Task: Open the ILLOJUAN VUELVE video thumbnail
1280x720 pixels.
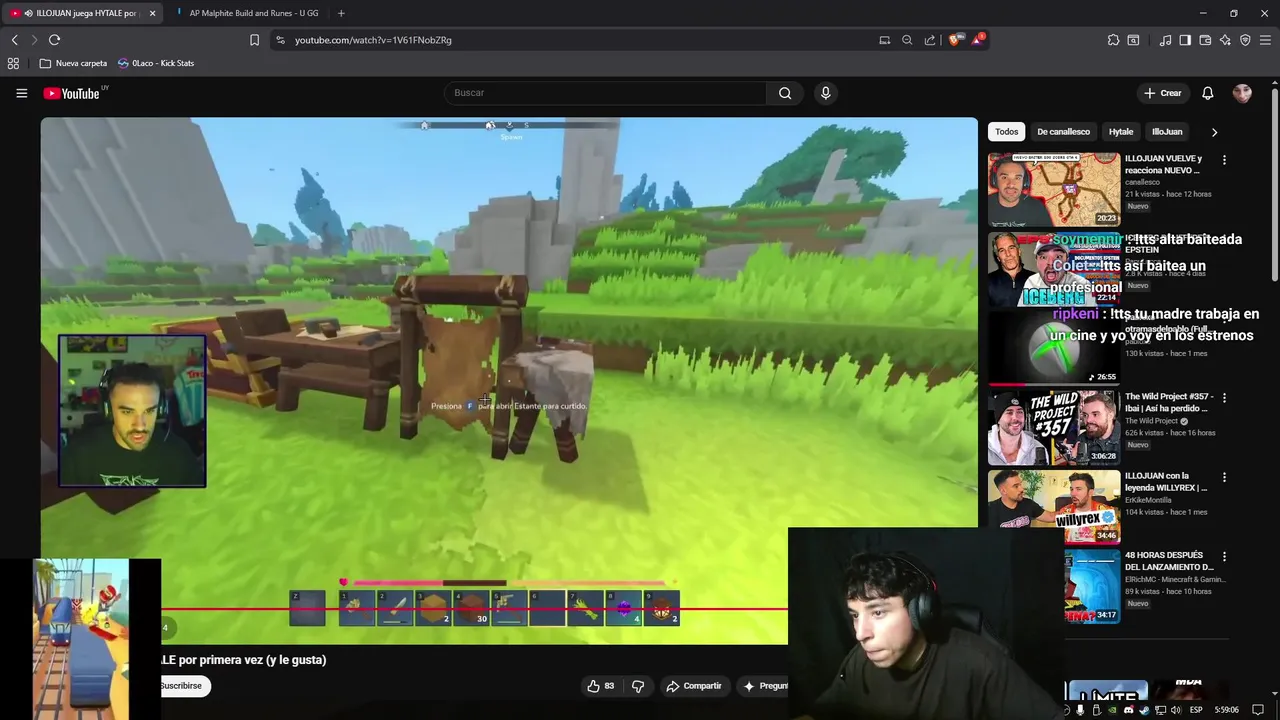Action: (x=1054, y=189)
